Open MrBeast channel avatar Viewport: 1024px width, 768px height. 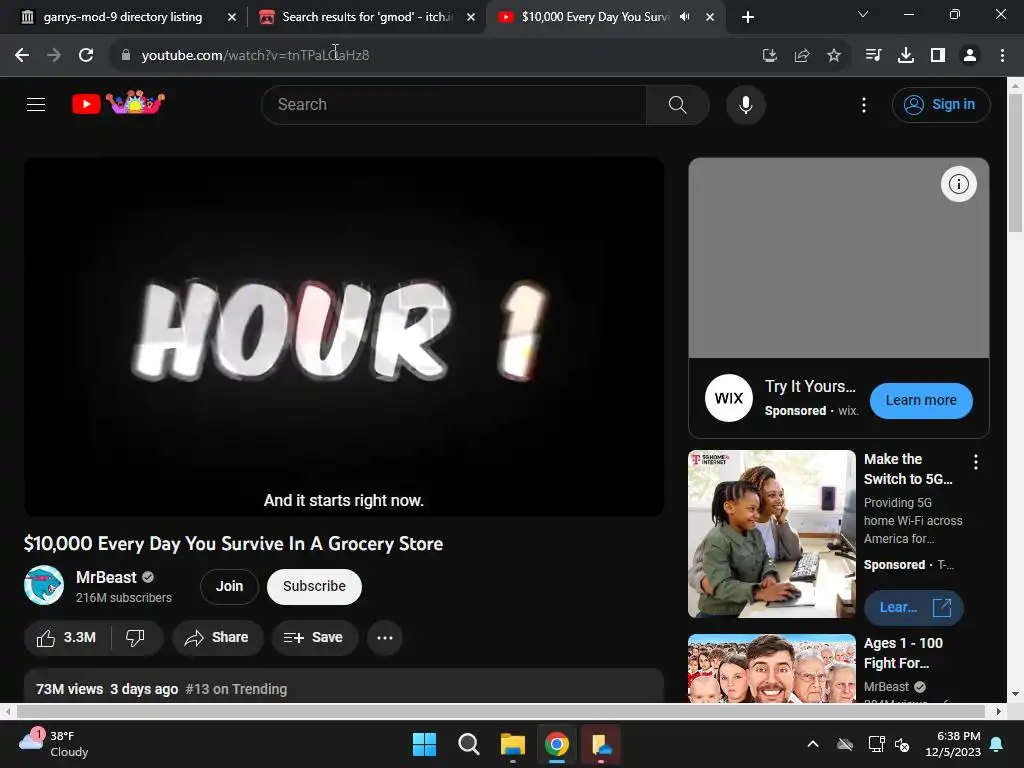tap(44, 585)
